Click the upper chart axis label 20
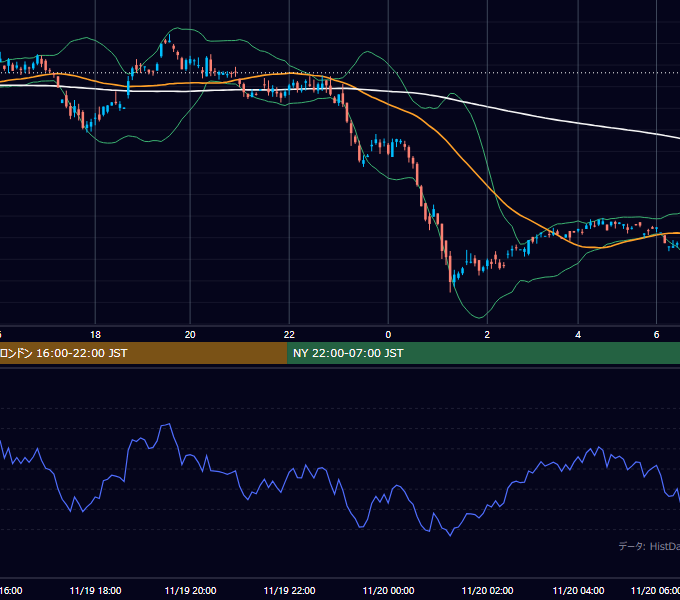The height and width of the screenshot is (600, 680). (x=190, y=335)
